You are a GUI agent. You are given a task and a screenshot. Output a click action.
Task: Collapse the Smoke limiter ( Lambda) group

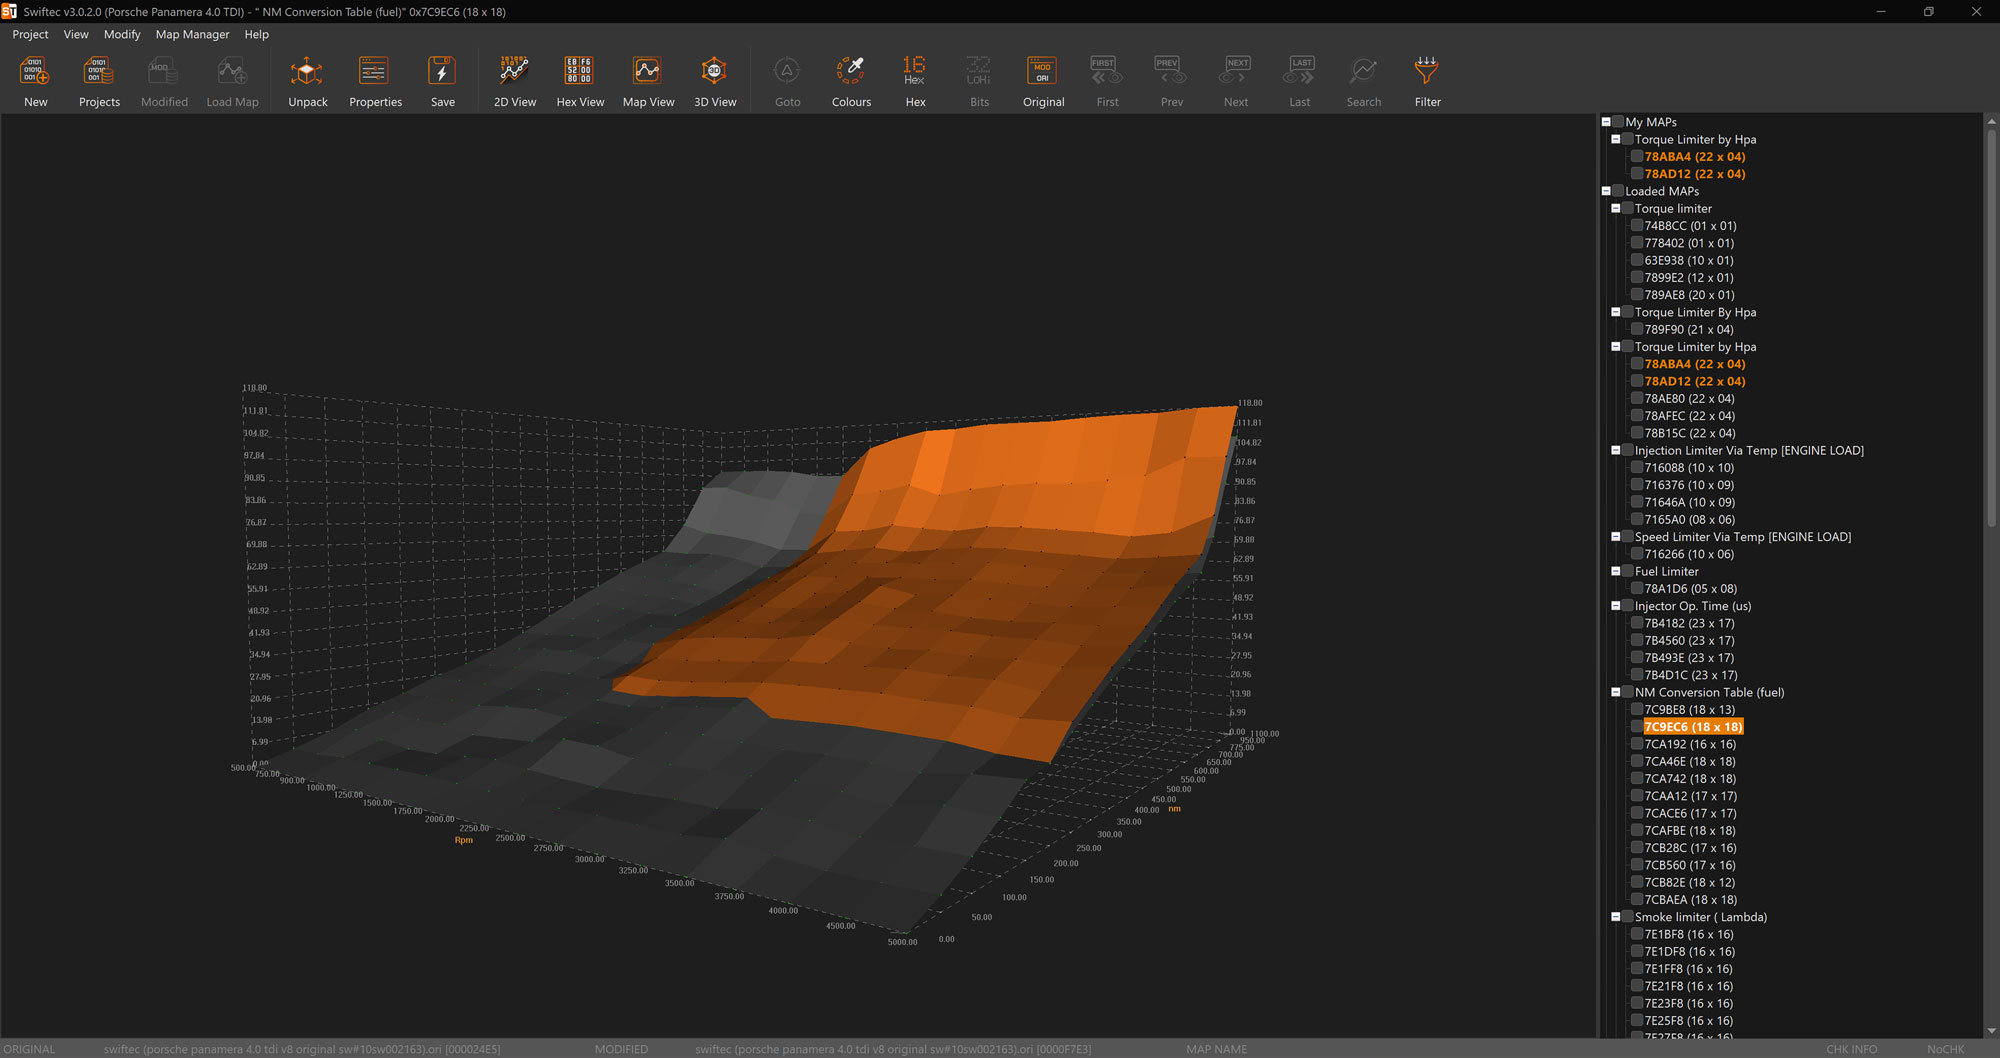pyautogui.click(x=1616, y=917)
